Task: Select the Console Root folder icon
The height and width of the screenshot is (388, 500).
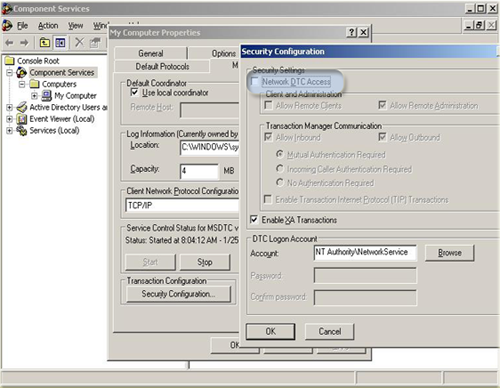Action: [x=10, y=61]
